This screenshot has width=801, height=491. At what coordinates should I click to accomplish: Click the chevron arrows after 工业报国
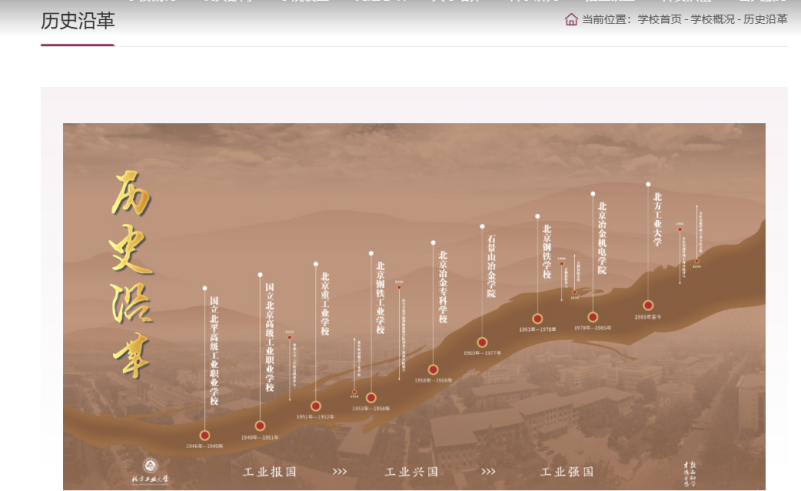point(340,472)
